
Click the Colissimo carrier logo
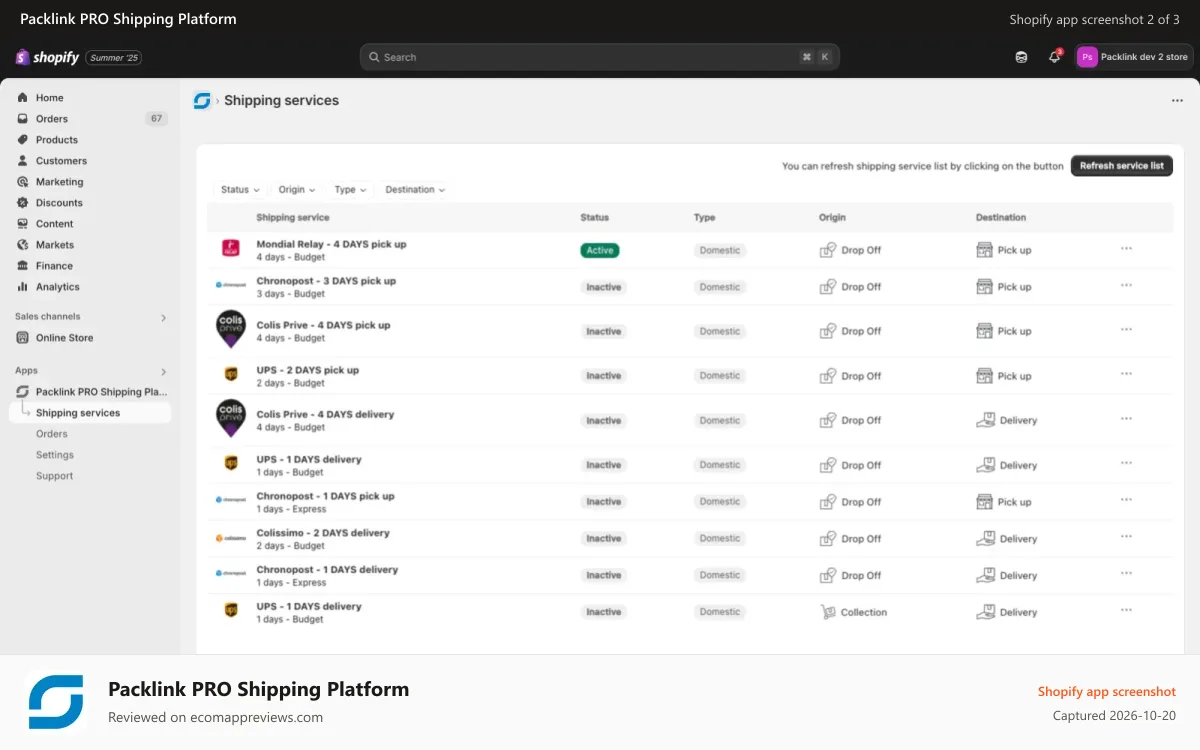pos(231,538)
